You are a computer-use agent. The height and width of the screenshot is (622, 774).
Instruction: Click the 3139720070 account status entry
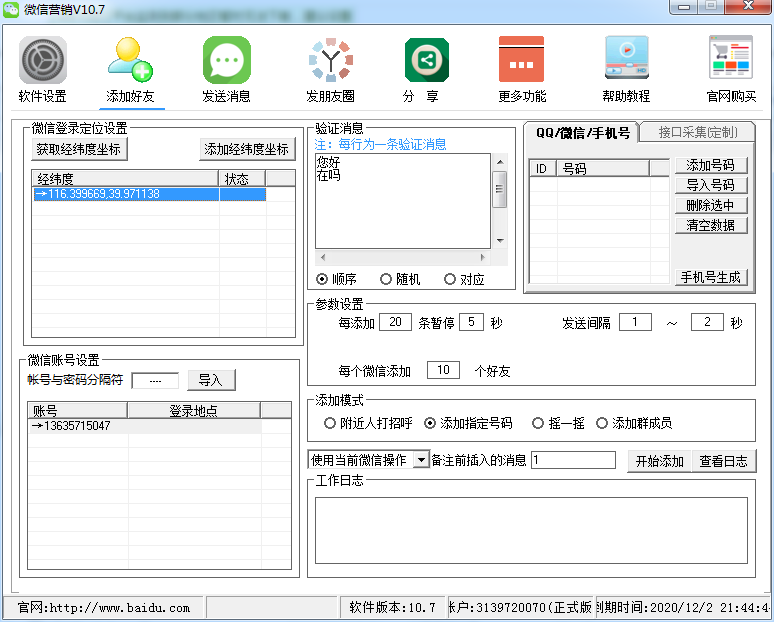[x=520, y=607]
